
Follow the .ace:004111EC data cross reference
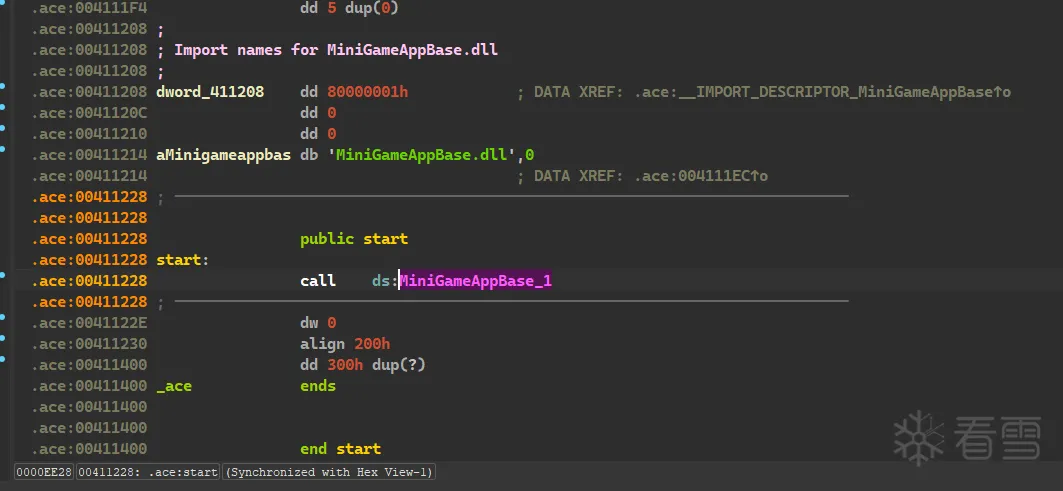[x=701, y=176]
